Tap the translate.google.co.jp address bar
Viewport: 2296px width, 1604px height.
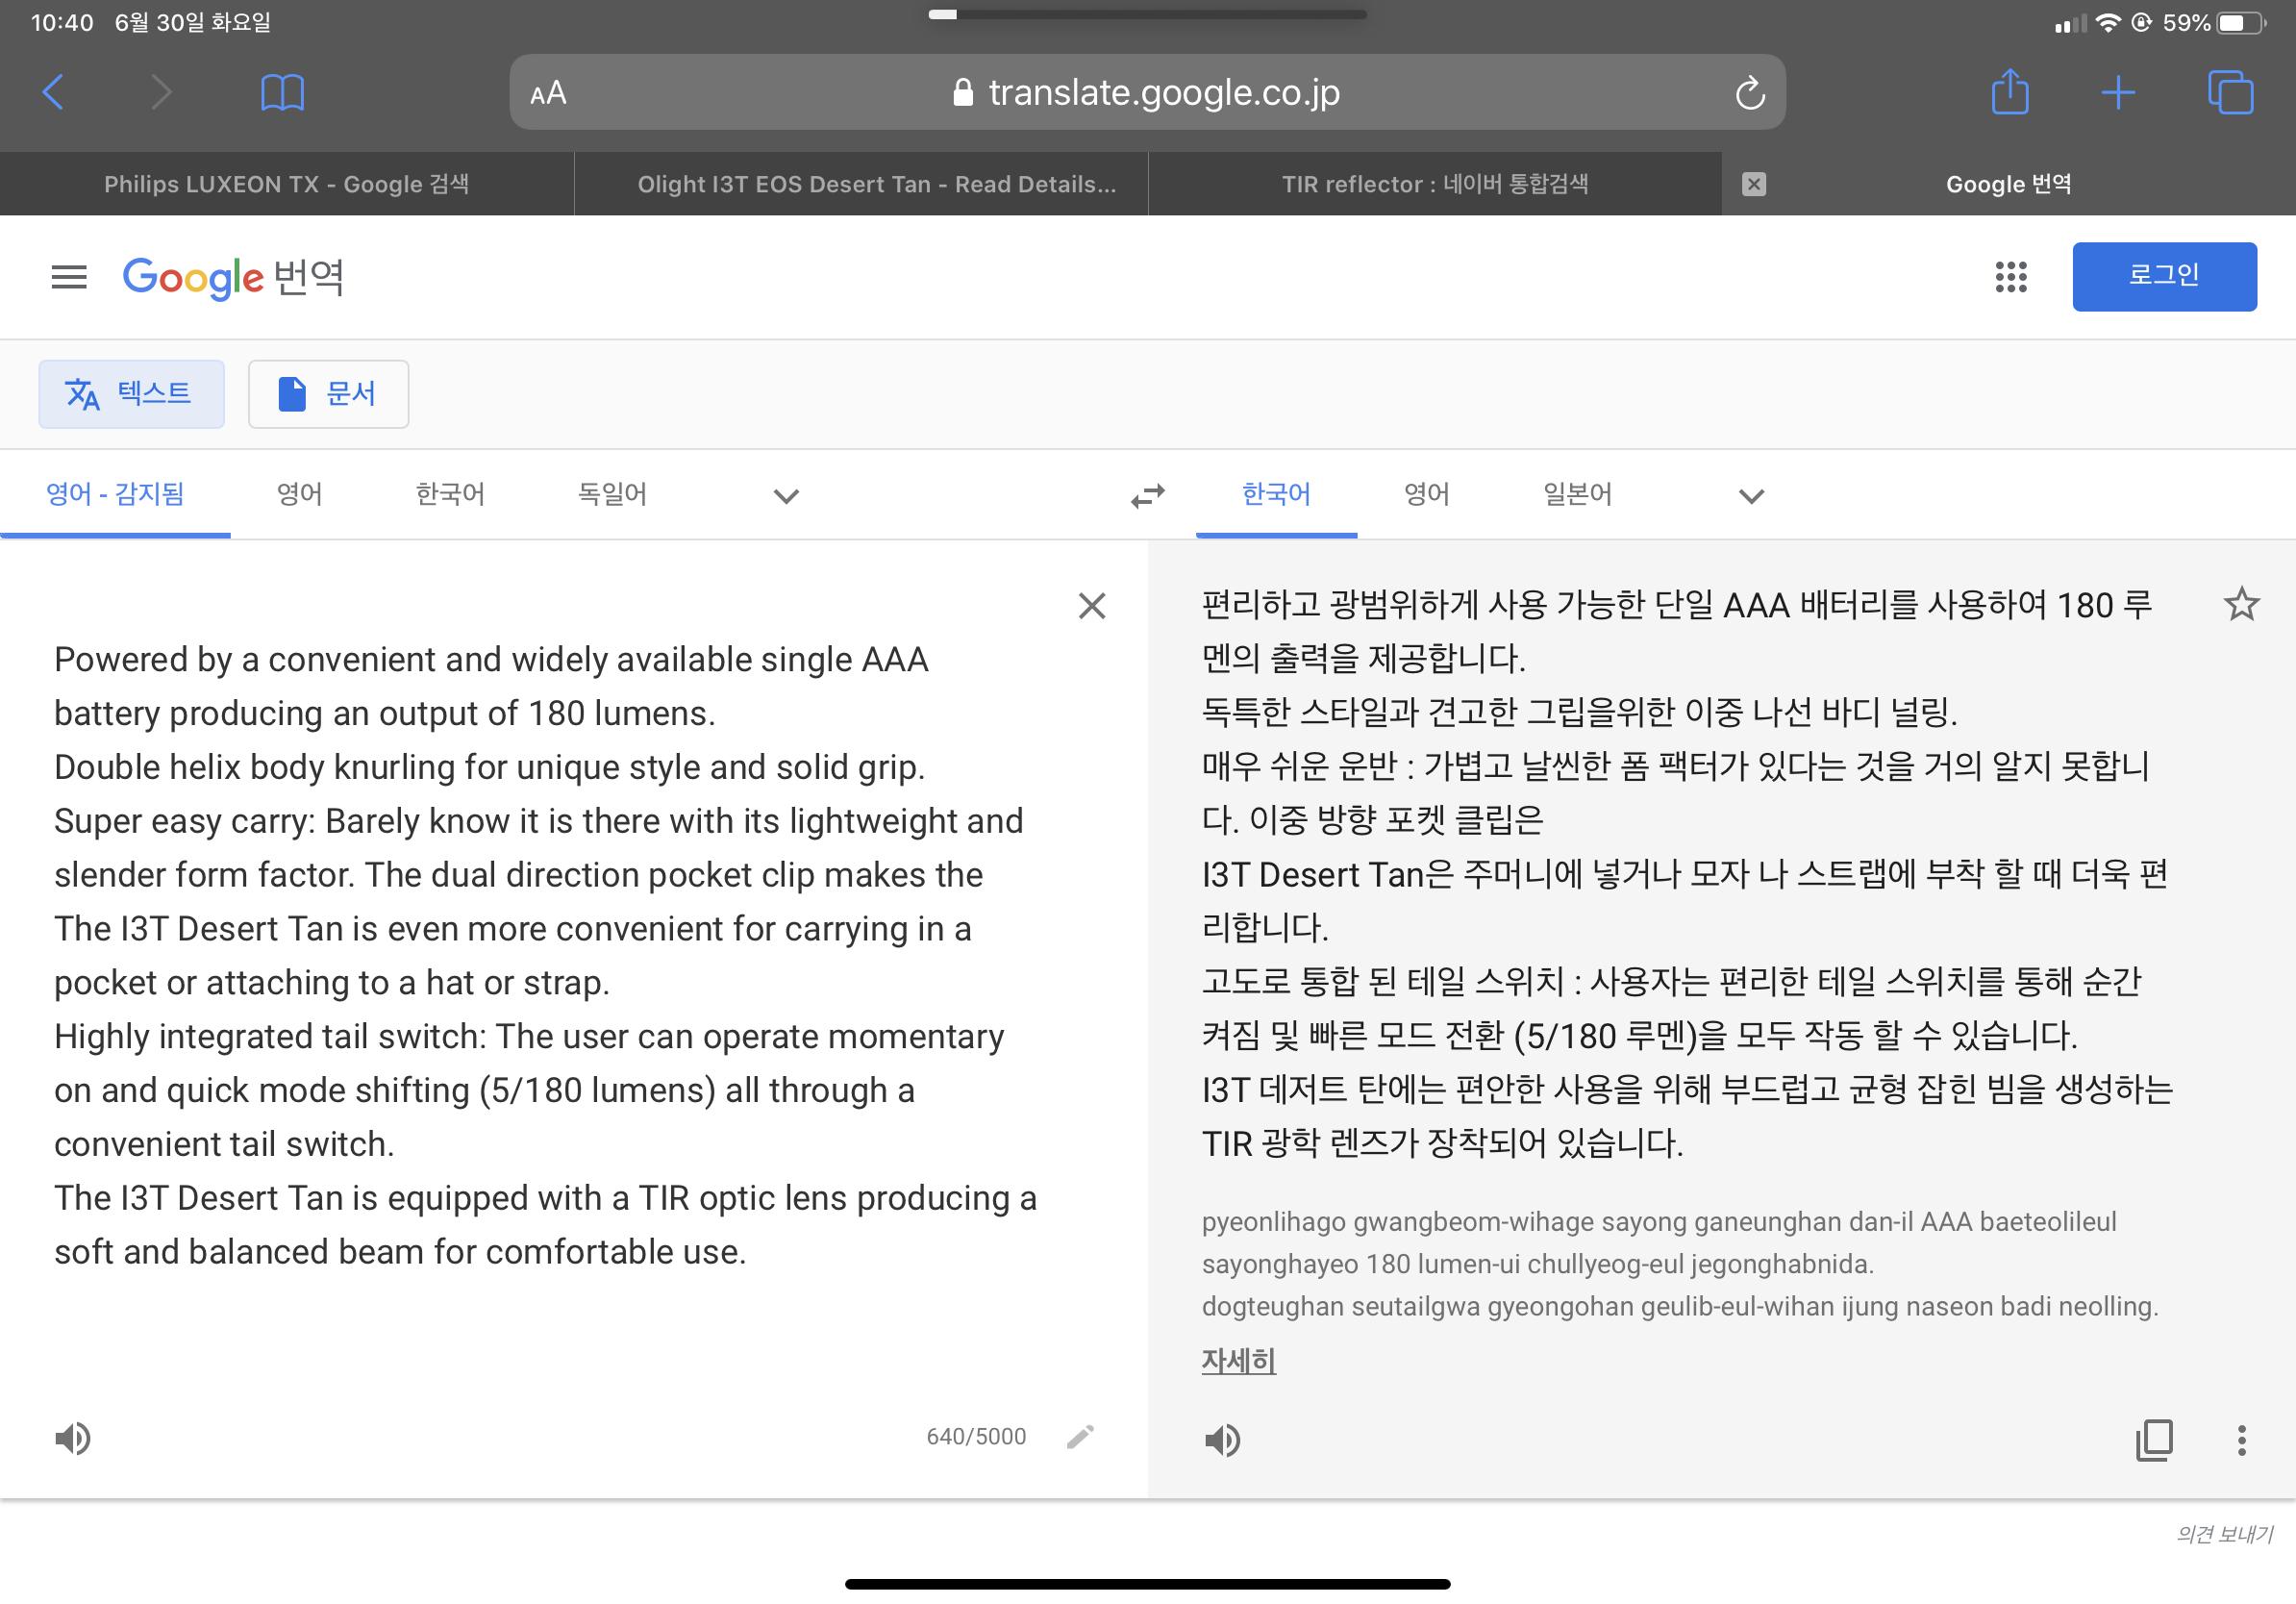pos(1147,92)
